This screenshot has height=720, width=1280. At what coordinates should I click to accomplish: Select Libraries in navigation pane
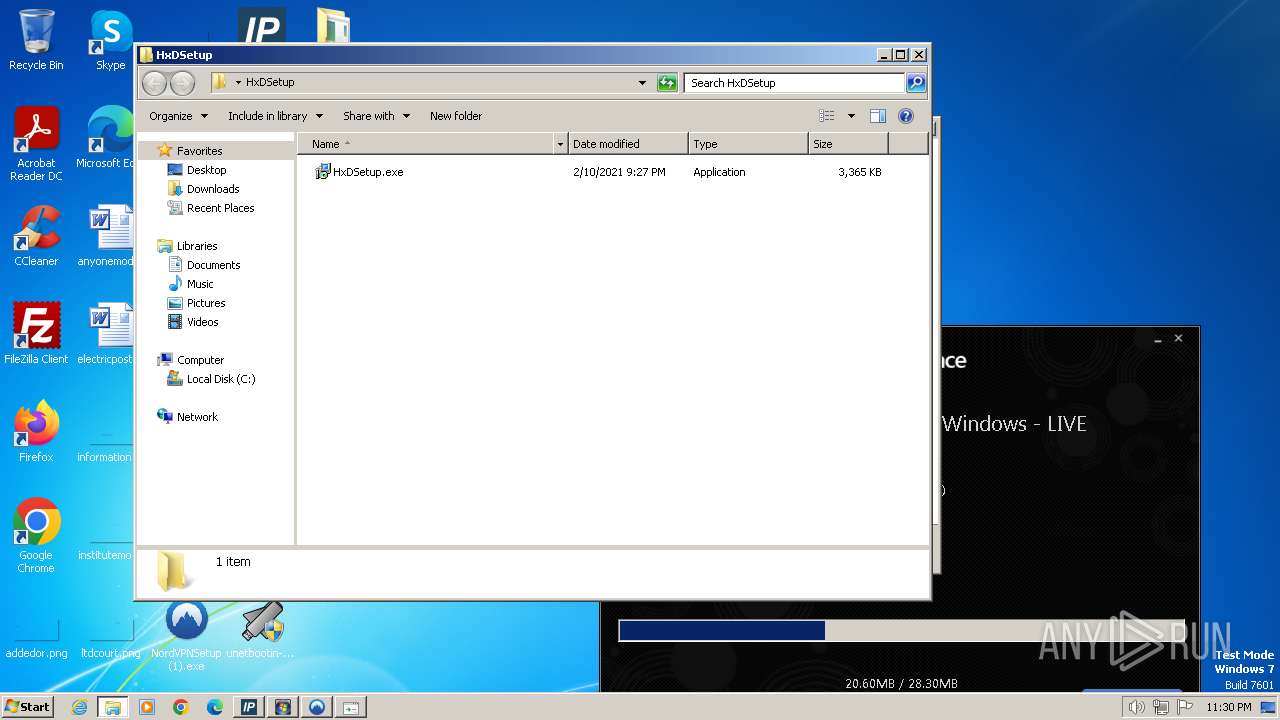point(196,246)
